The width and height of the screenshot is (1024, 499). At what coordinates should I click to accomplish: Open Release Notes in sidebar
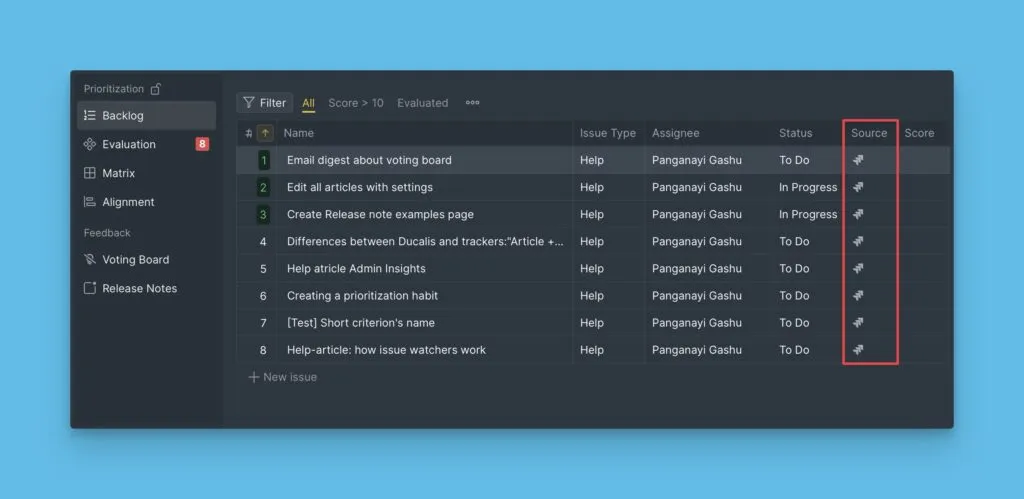click(139, 289)
